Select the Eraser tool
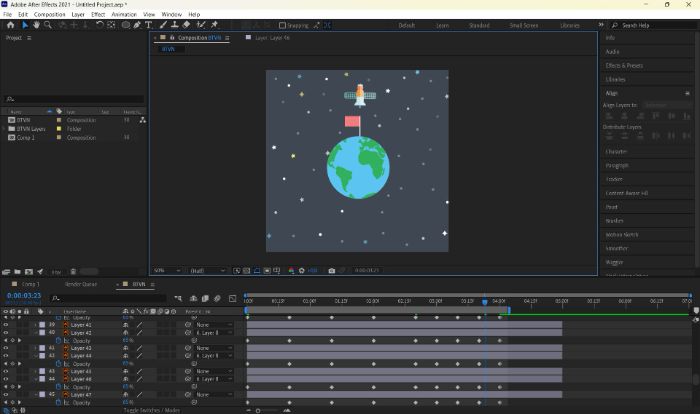The height and width of the screenshot is (414, 700). pyautogui.click(x=187, y=25)
